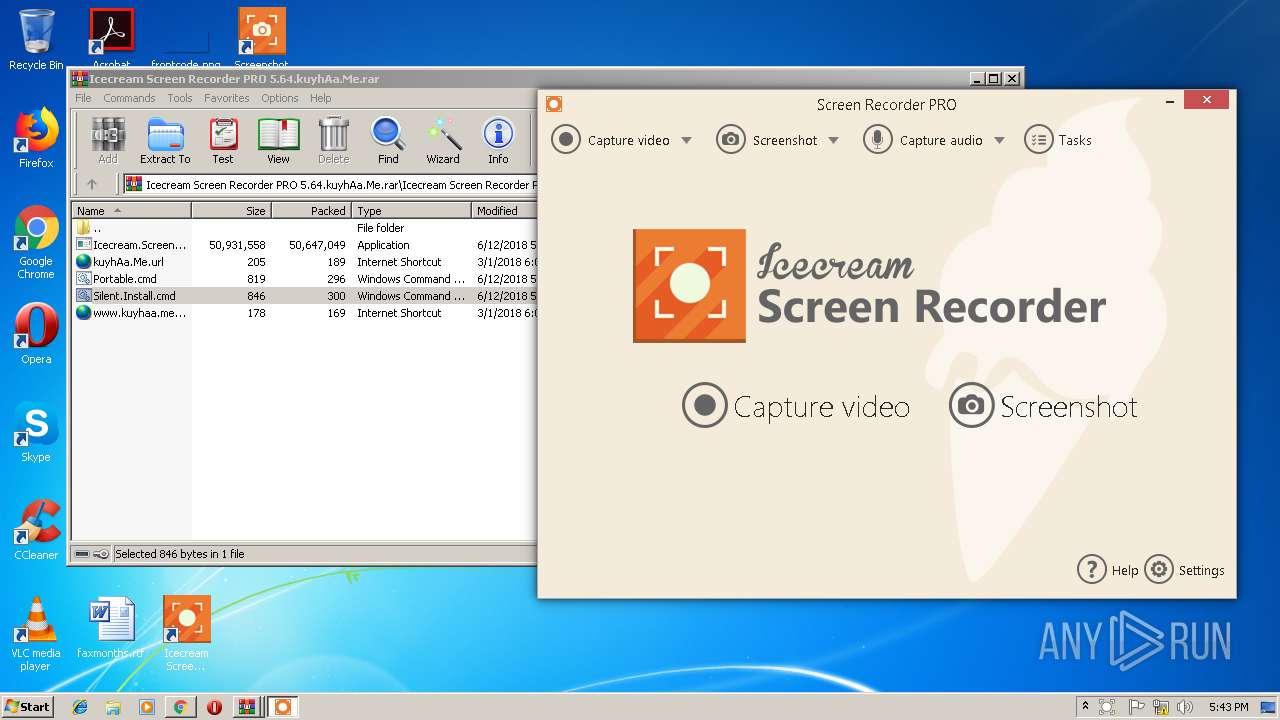Screen dimensions: 1280x720
Task: Sort by the Packed column header
Action: pyautogui.click(x=312, y=210)
